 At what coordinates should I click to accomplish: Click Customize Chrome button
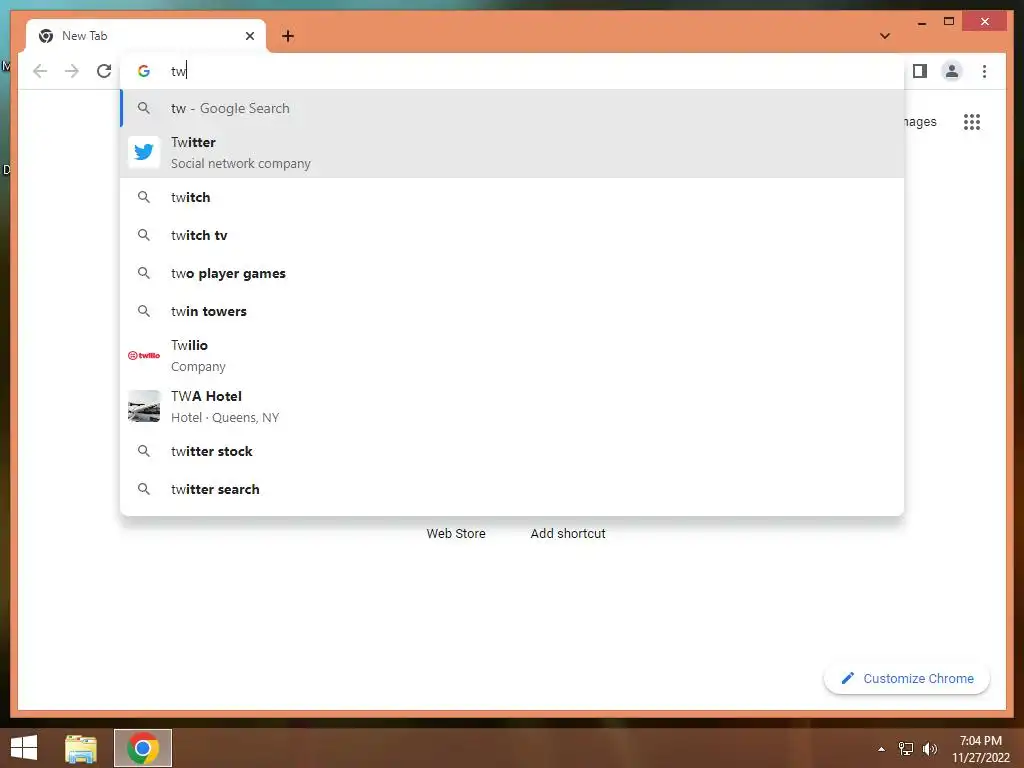click(907, 679)
